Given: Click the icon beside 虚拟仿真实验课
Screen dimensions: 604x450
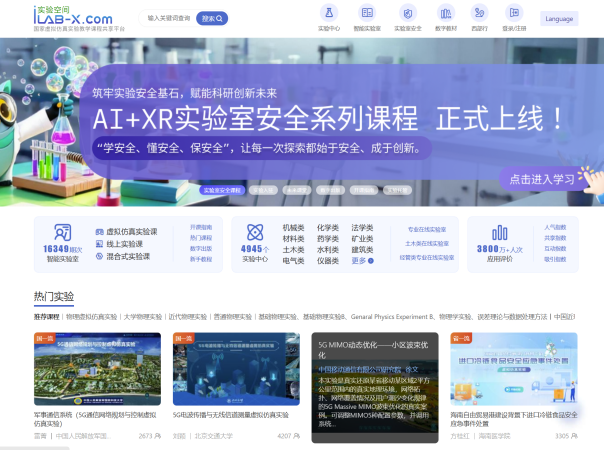Looking at the screenshot, I should point(99,232).
